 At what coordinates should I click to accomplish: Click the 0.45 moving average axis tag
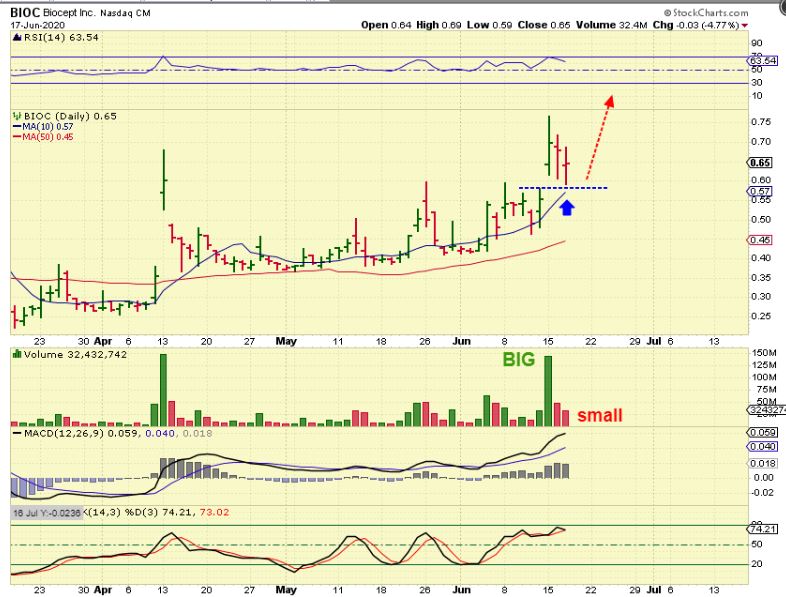[760, 240]
